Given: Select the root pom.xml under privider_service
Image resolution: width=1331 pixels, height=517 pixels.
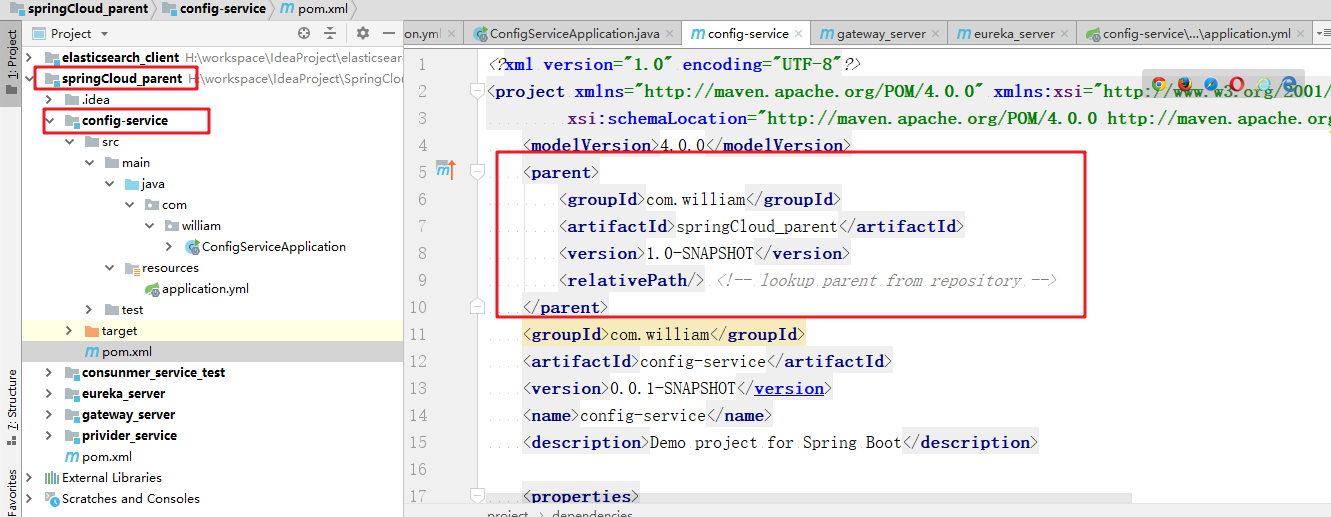Looking at the screenshot, I should [x=107, y=456].
